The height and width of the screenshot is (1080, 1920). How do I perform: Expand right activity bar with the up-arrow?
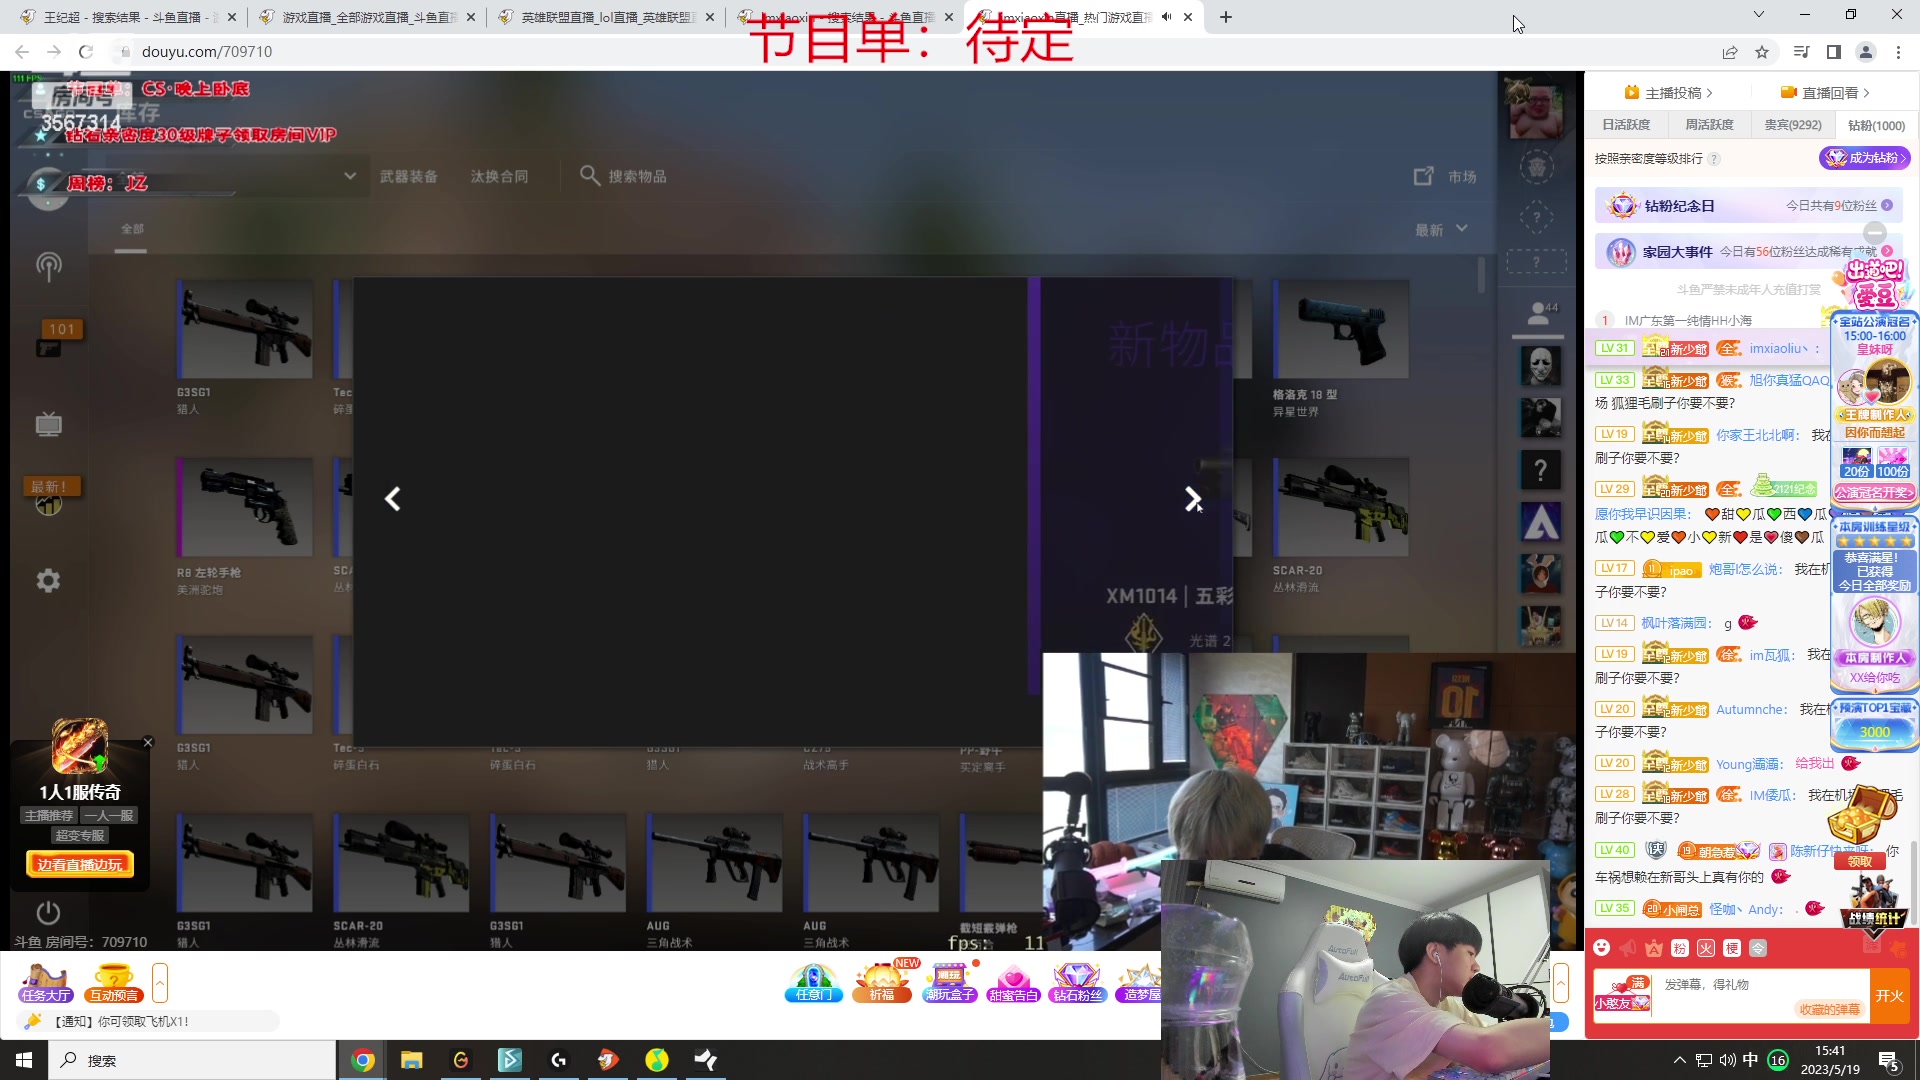[1561, 982]
